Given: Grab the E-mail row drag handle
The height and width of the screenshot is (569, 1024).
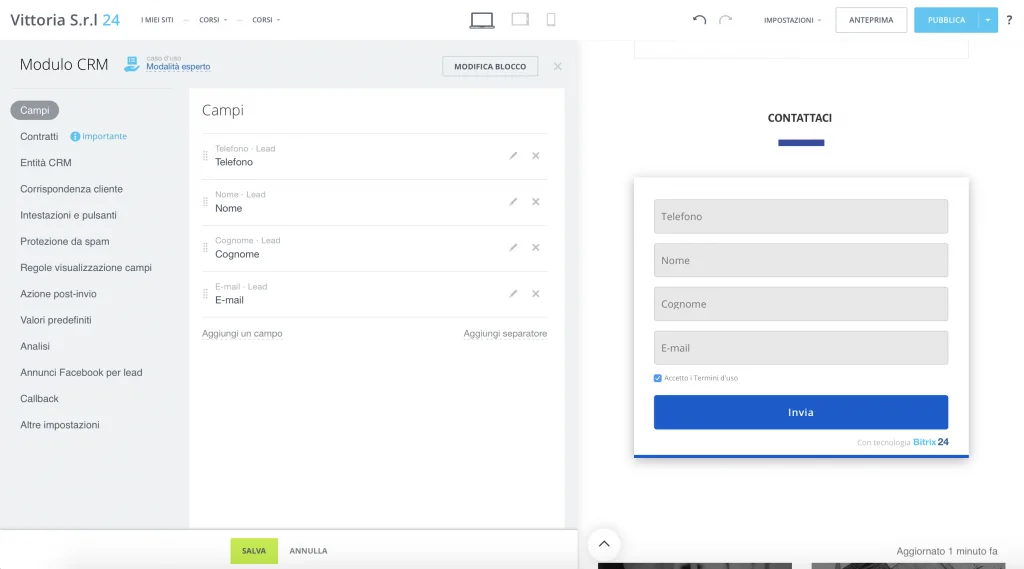Looking at the screenshot, I should [205, 294].
